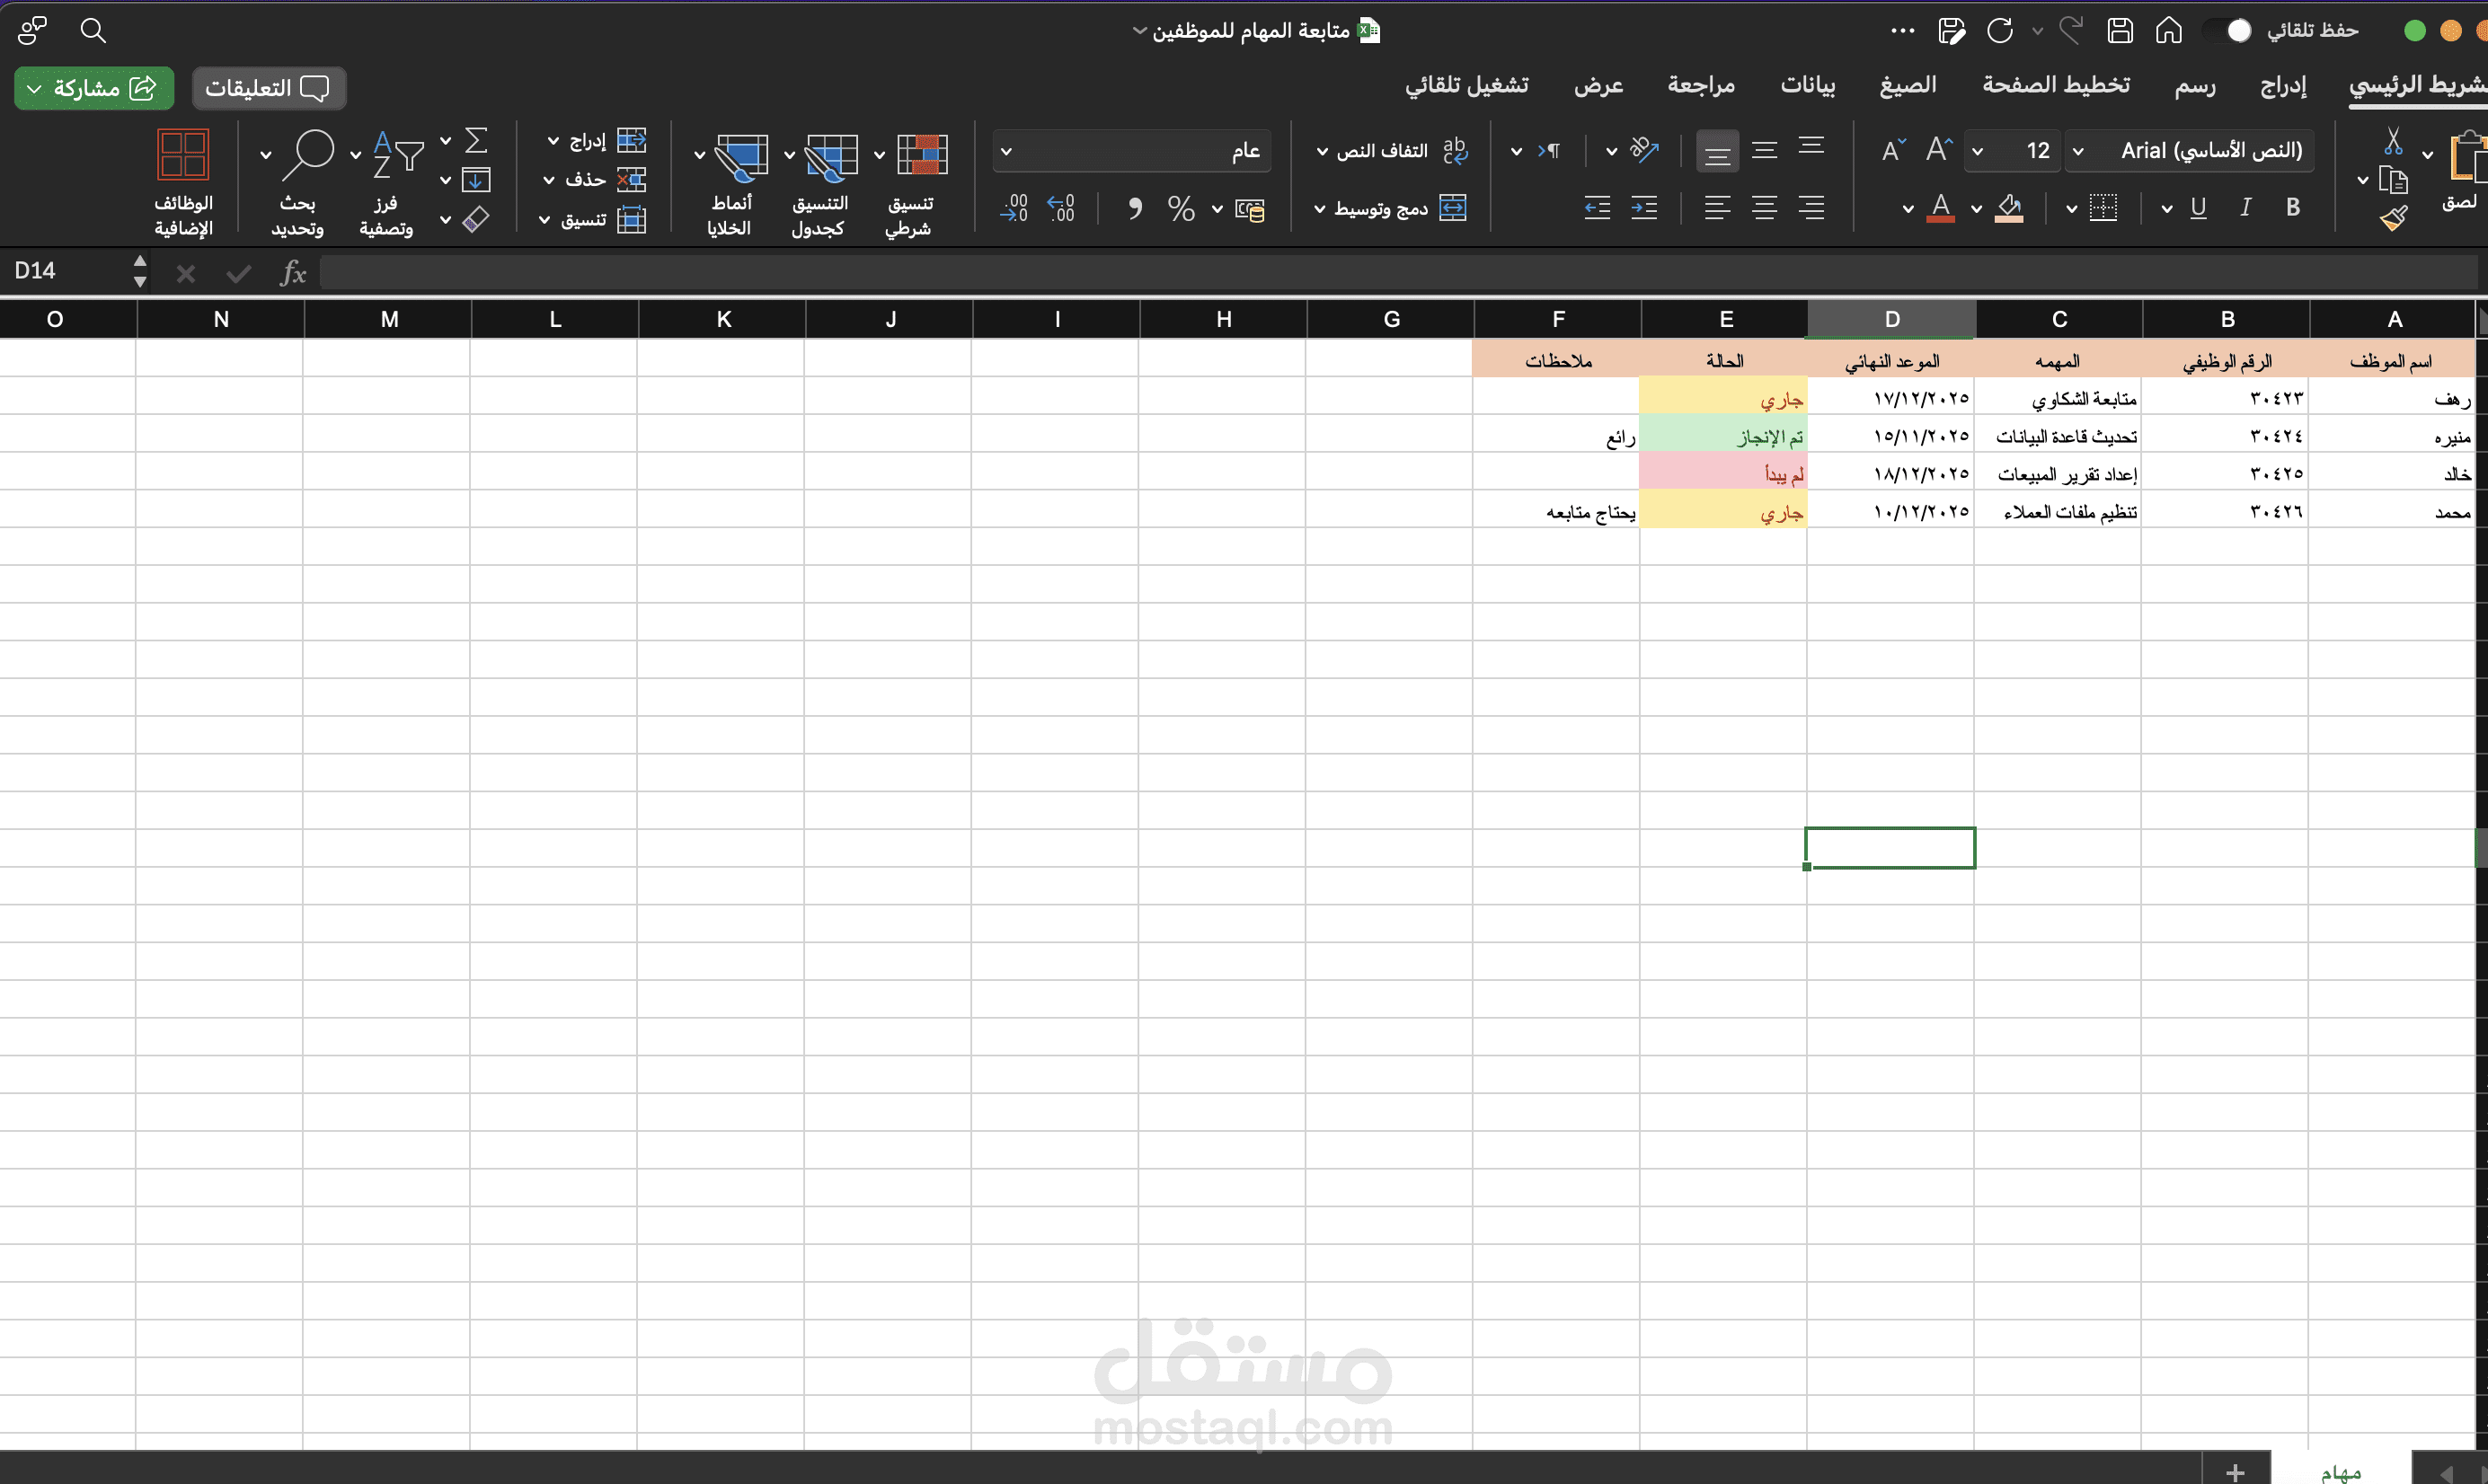Apply the fill color bucket swatch

pos(2009,208)
